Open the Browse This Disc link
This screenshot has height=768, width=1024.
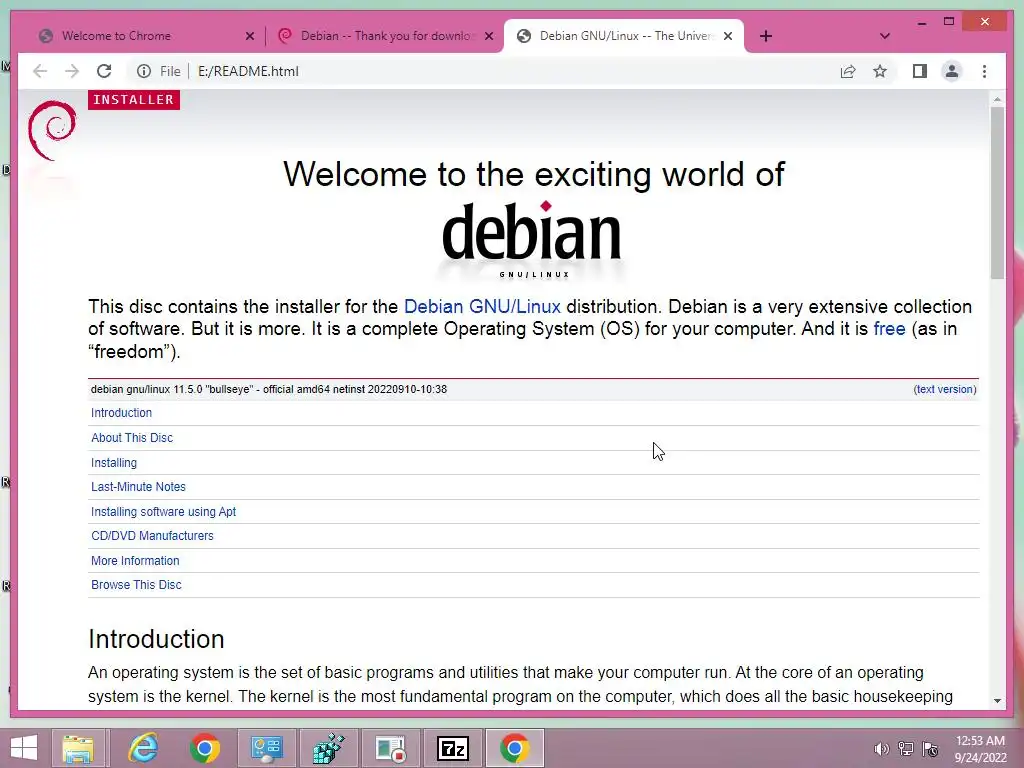136,584
